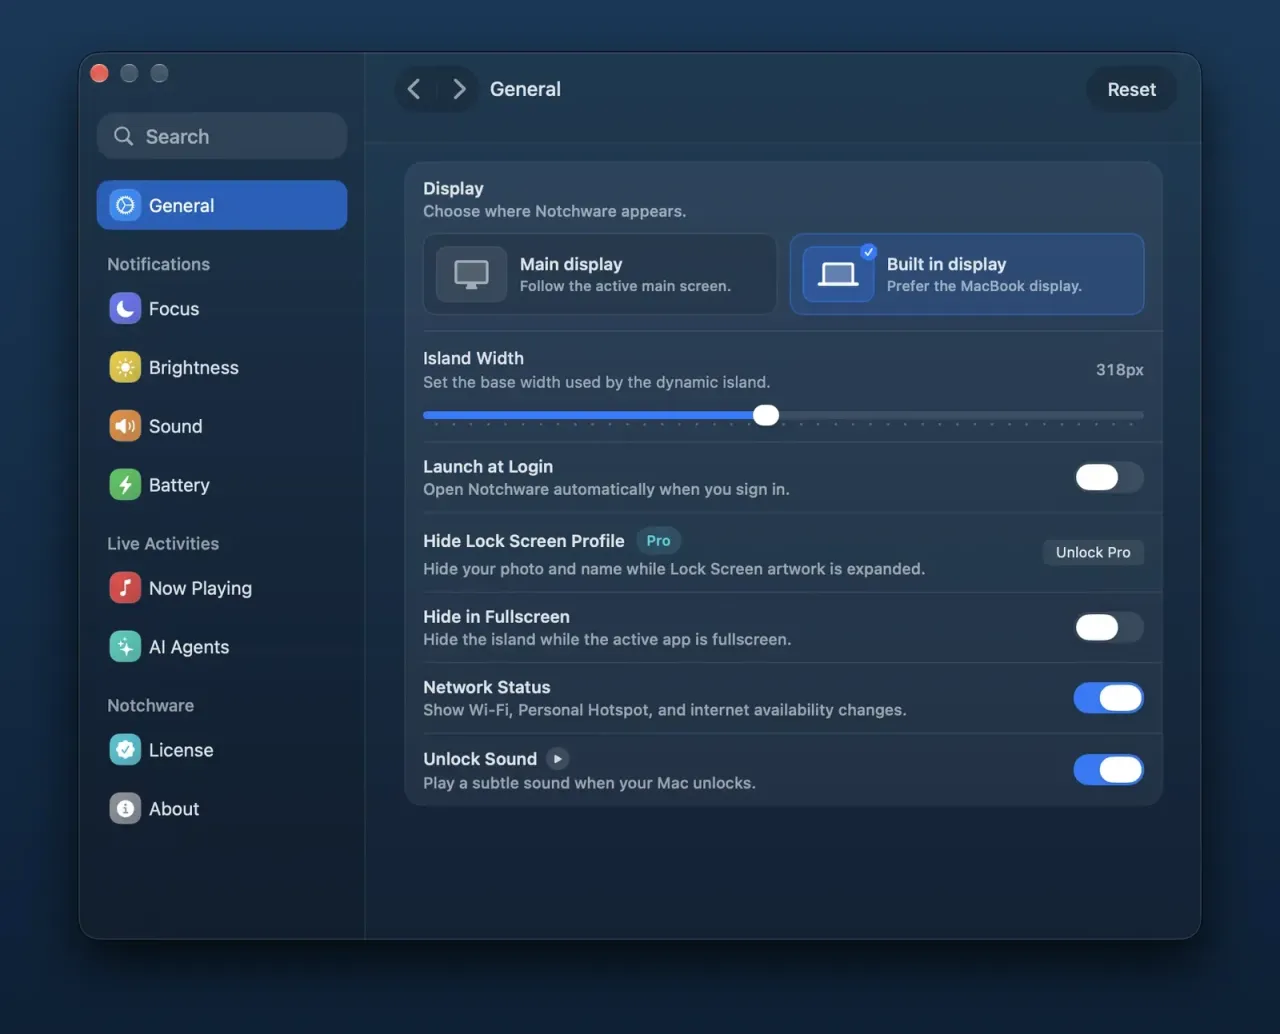This screenshot has width=1280, height=1034.
Task: Click the Reset button
Action: (1131, 89)
